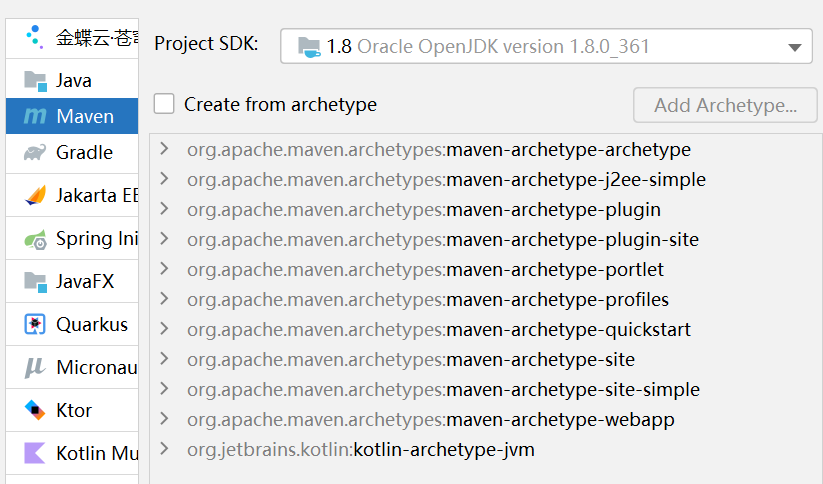The height and width of the screenshot is (484, 823).
Task: Select maven-archetype-j2ee-simple row text
Action: [x=447, y=180]
